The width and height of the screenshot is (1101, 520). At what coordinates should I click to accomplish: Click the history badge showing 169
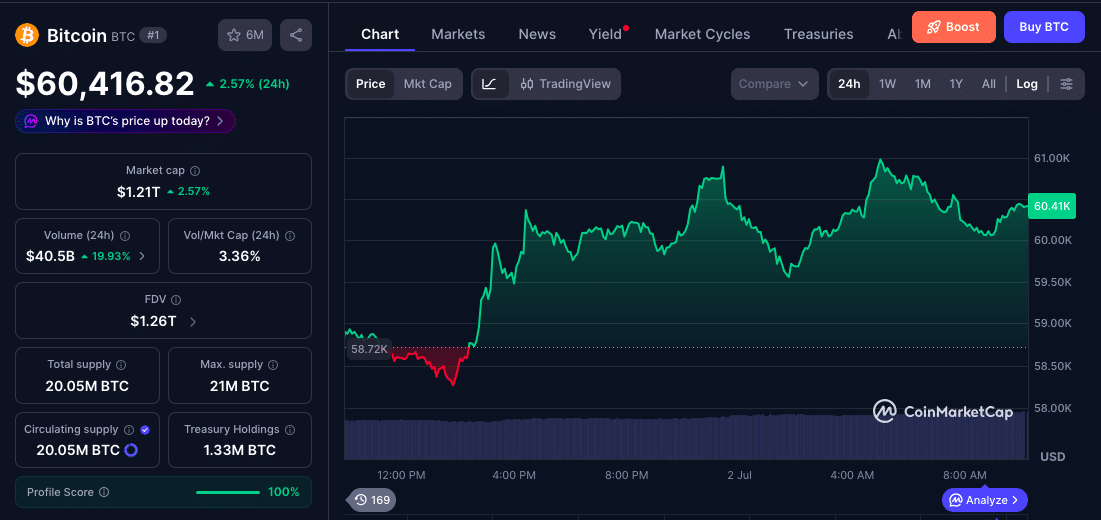point(372,500)
